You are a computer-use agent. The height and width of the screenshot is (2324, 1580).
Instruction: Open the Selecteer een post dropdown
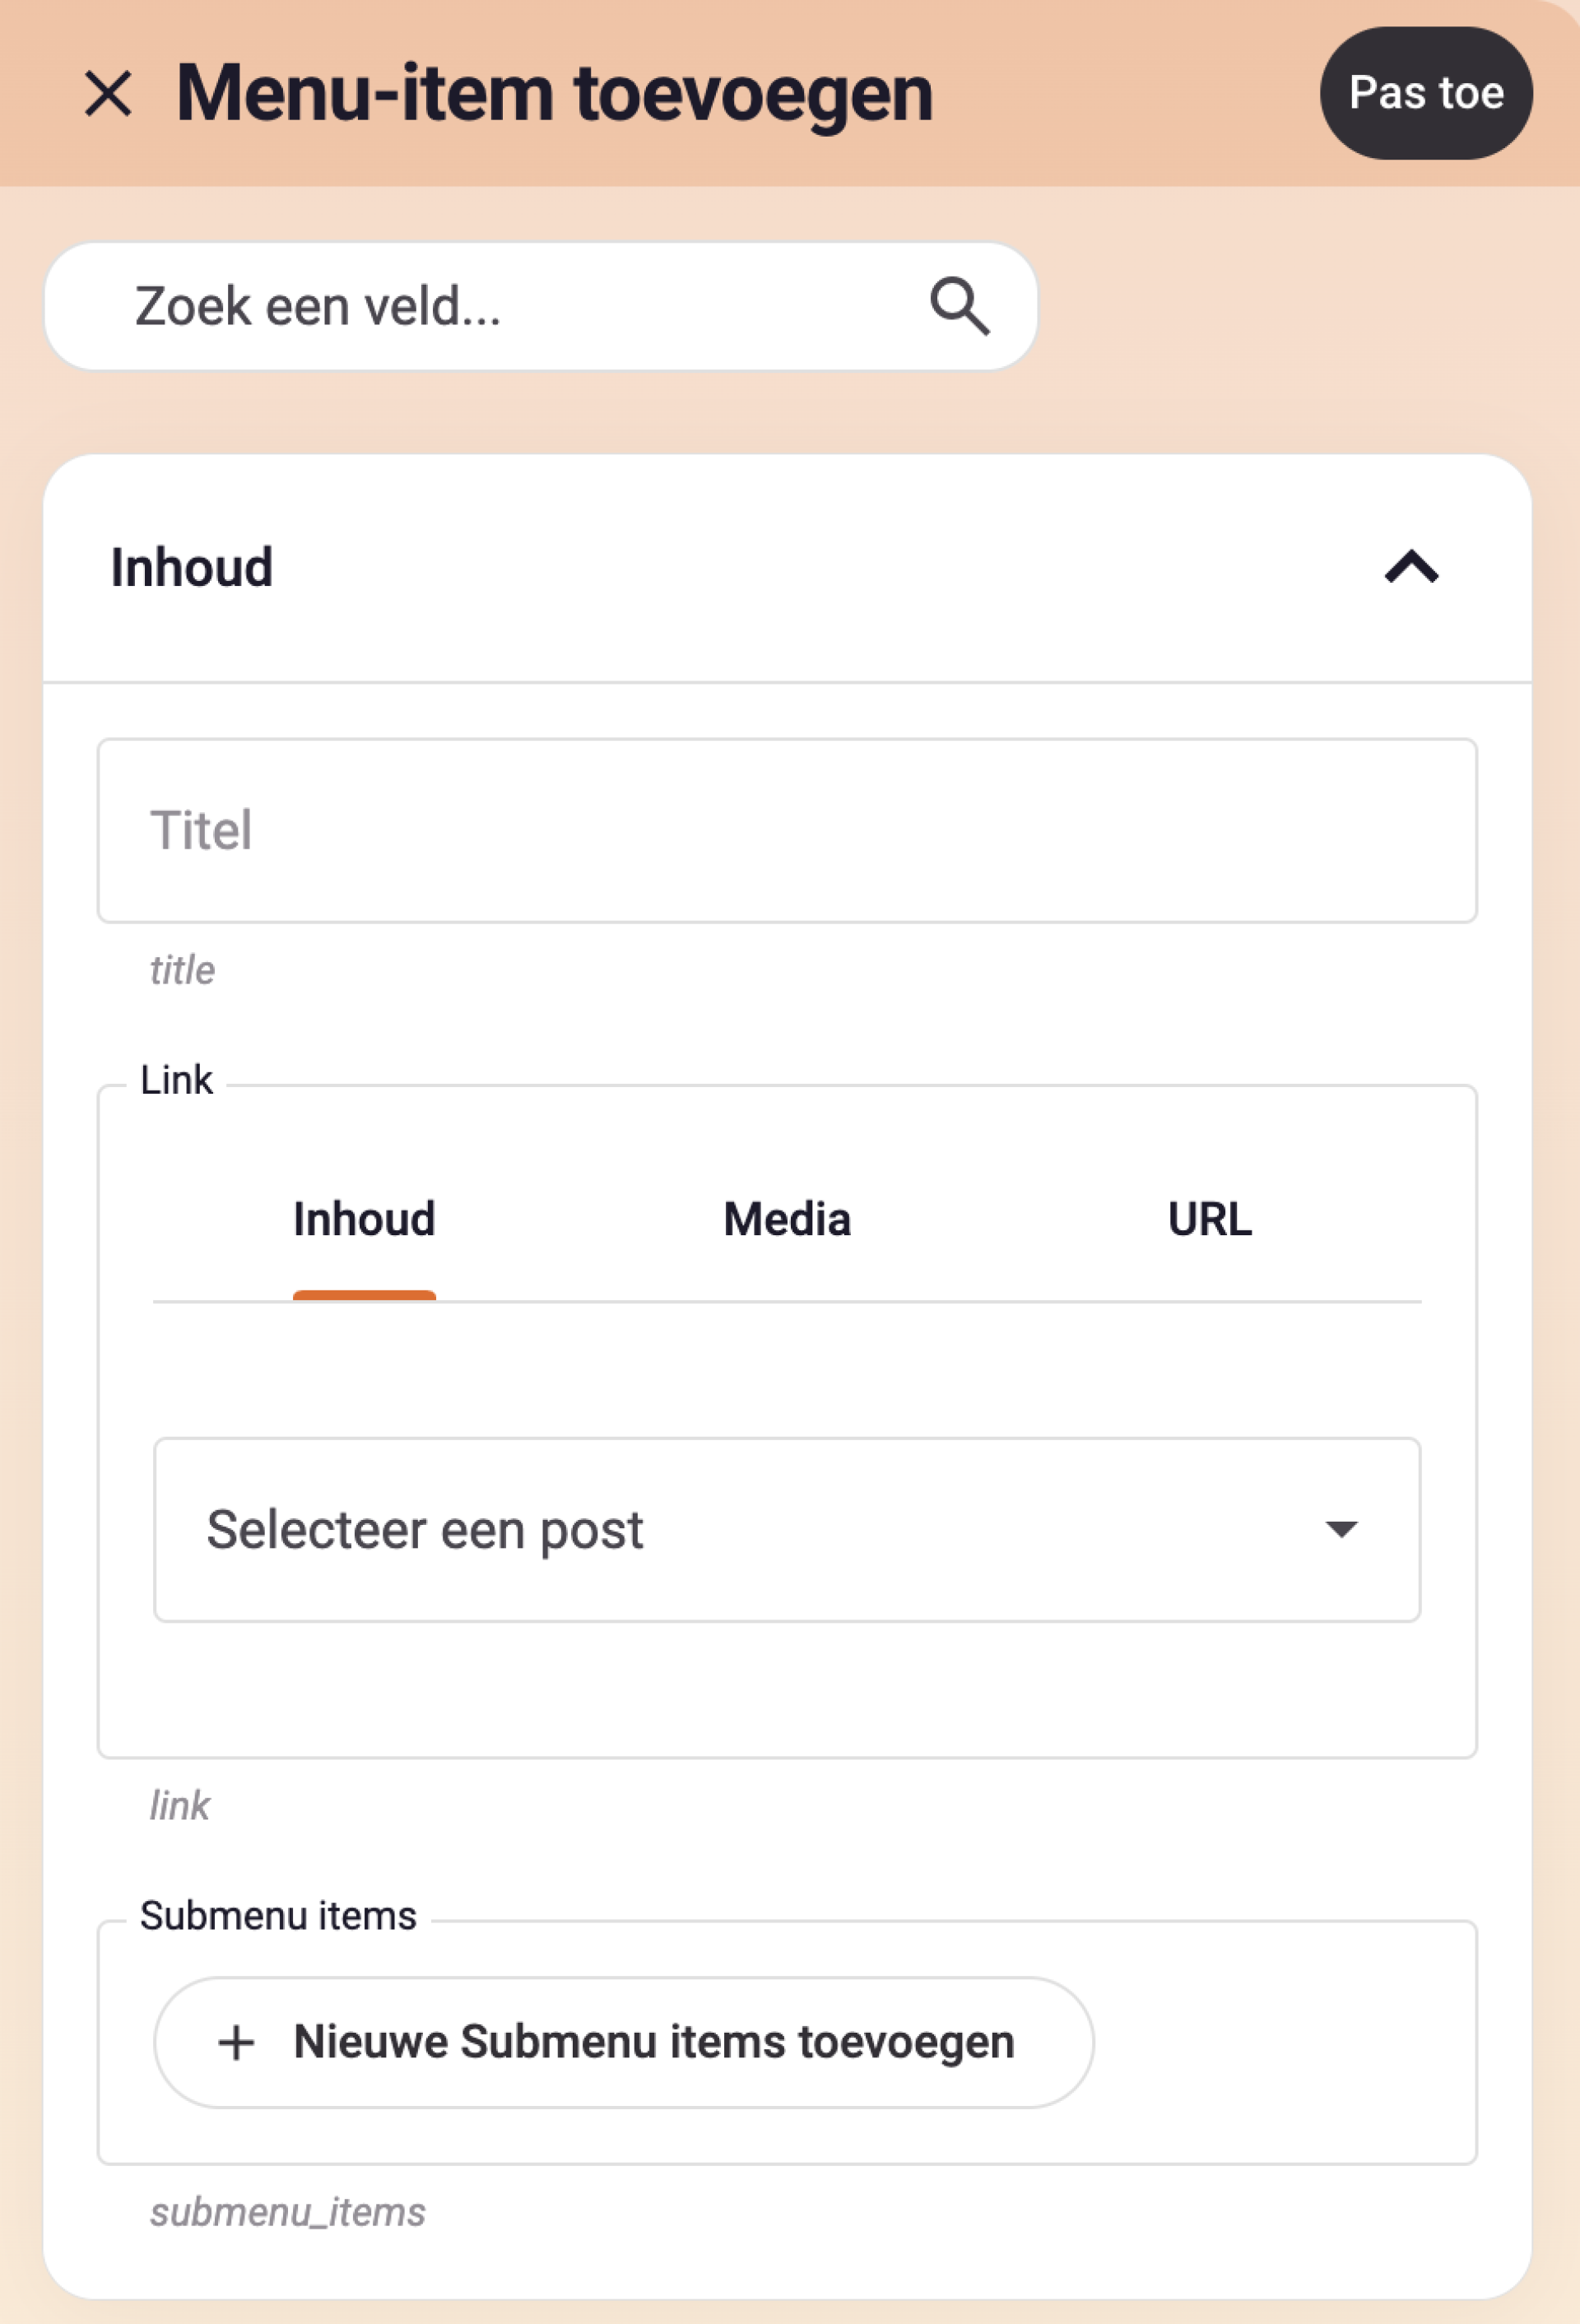(x=787, y=1529)
